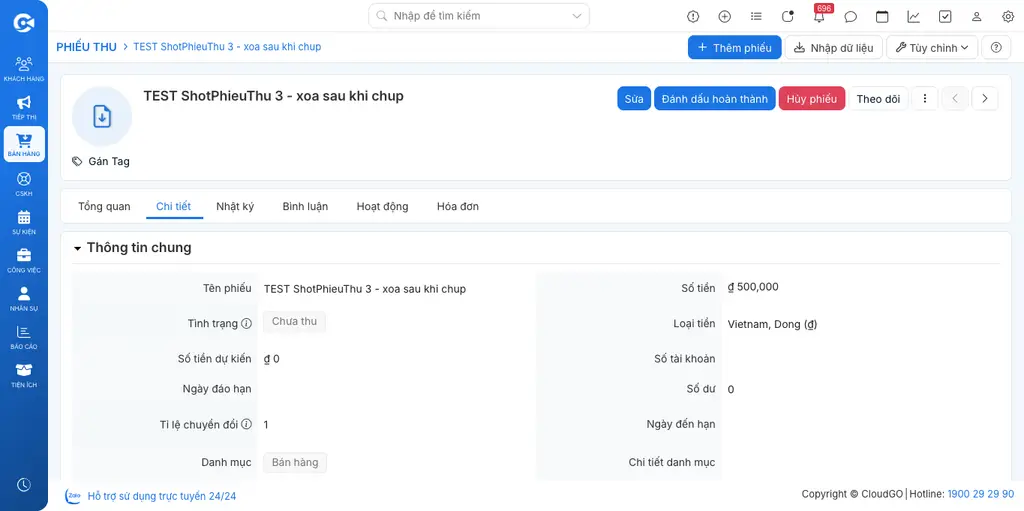Open the Tùy chỉnh dropdown
Image resolution: width=1024 pixels, height=511 pixels.
[932, 47]
